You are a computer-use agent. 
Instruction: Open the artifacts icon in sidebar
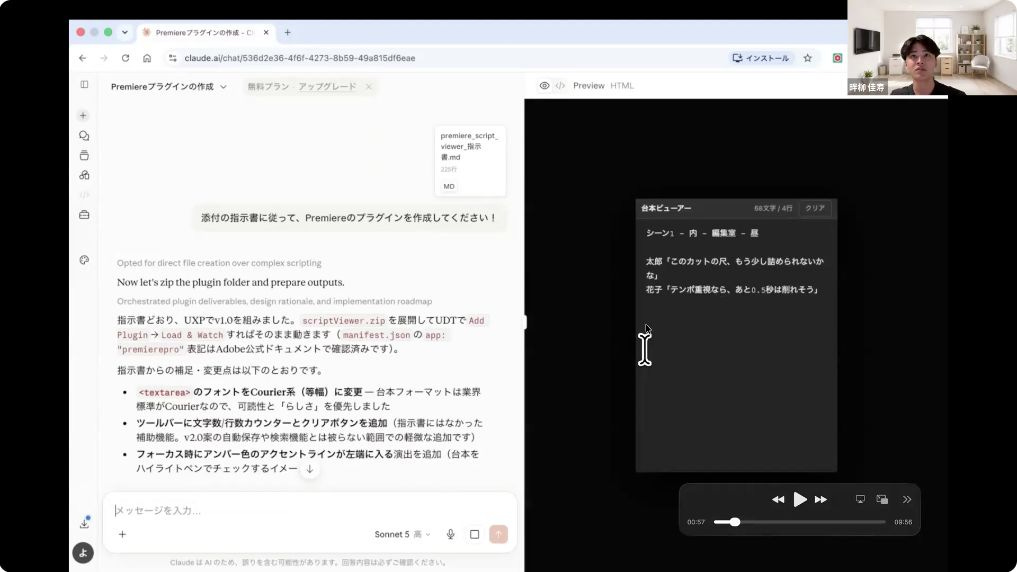(84, 175)
